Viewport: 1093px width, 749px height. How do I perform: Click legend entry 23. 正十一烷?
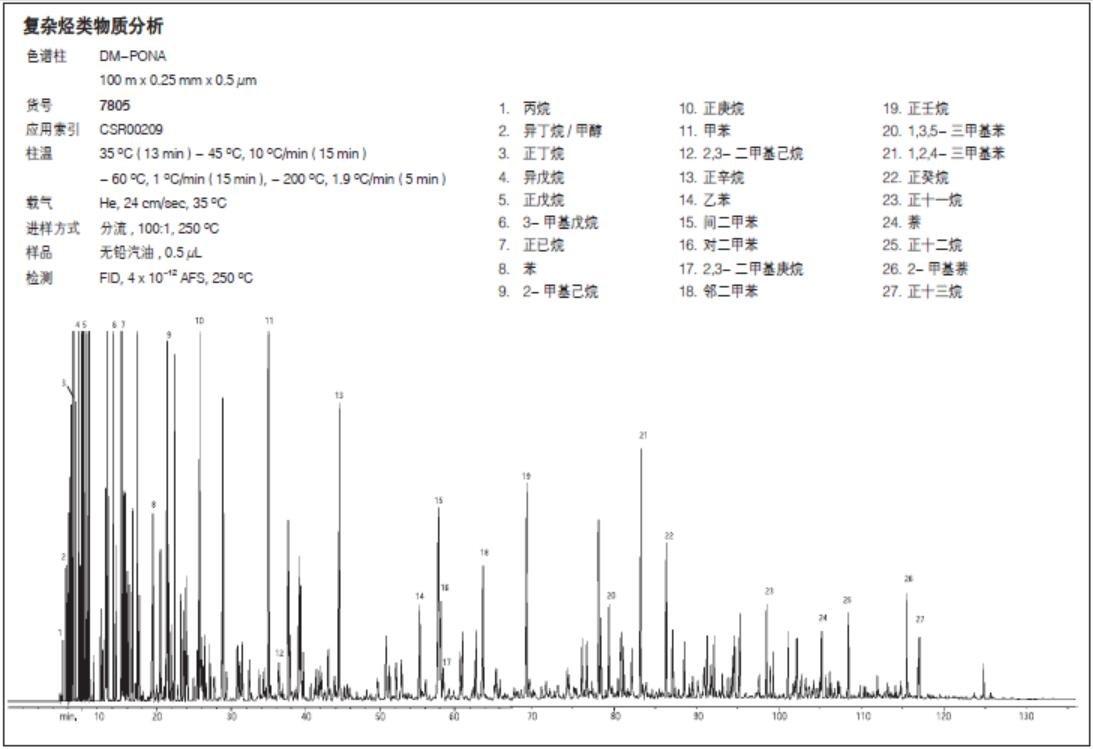pos(922,200)
